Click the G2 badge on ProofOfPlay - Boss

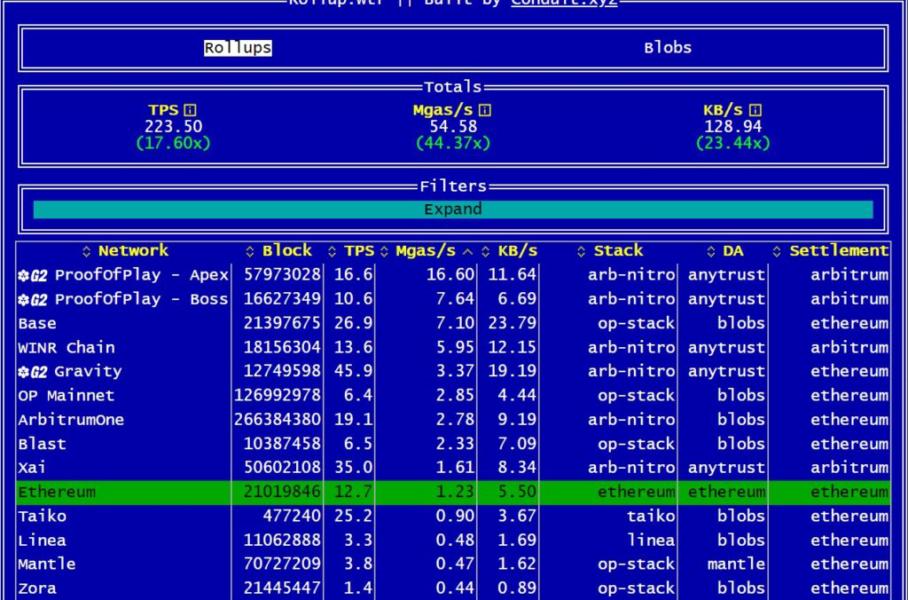tap(32, 299)
